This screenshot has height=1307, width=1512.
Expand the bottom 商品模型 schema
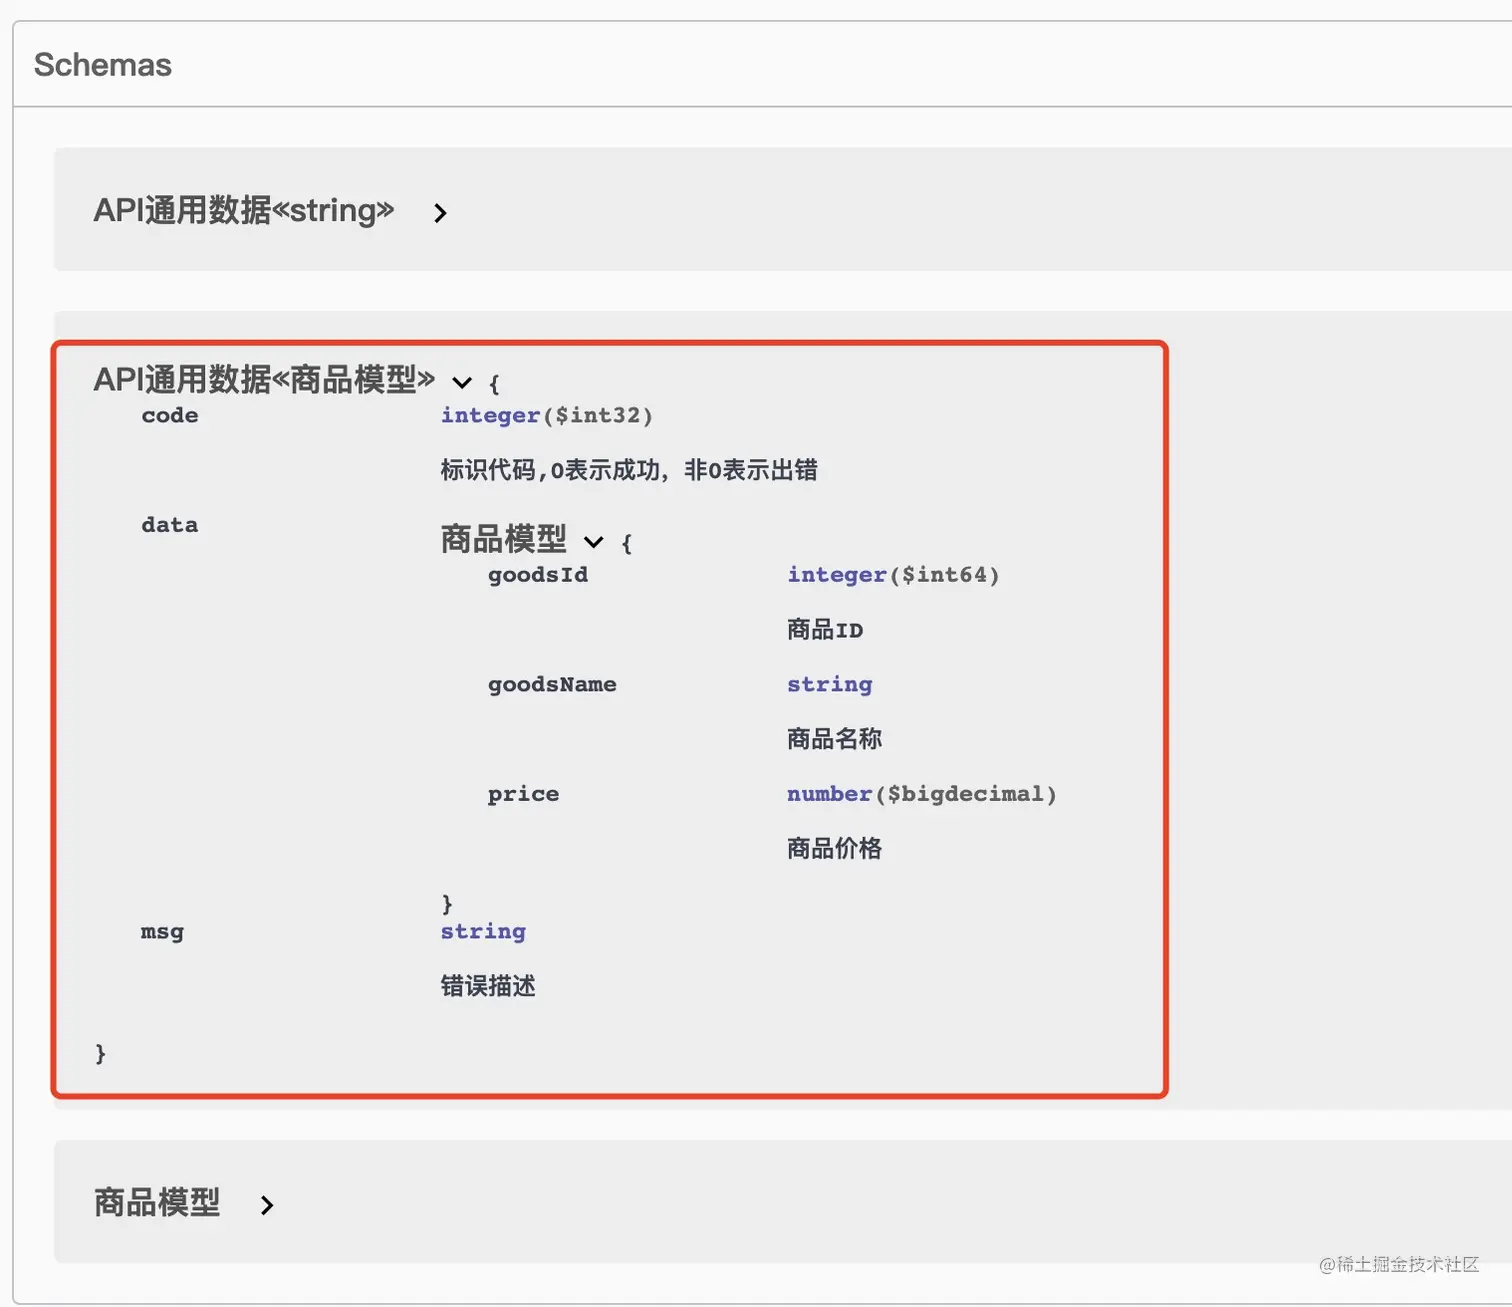click(x=267, y=1205)
